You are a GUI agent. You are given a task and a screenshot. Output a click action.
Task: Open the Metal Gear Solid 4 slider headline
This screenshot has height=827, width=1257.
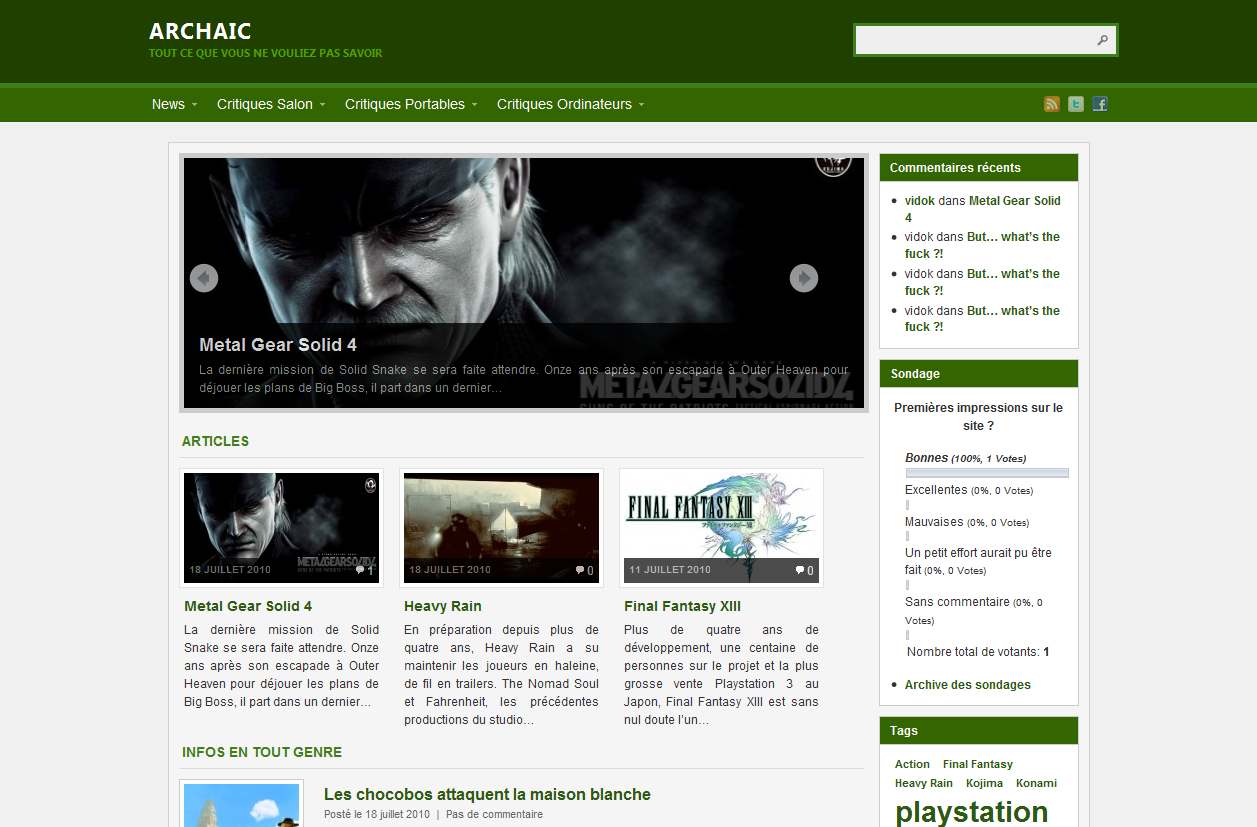278,345
